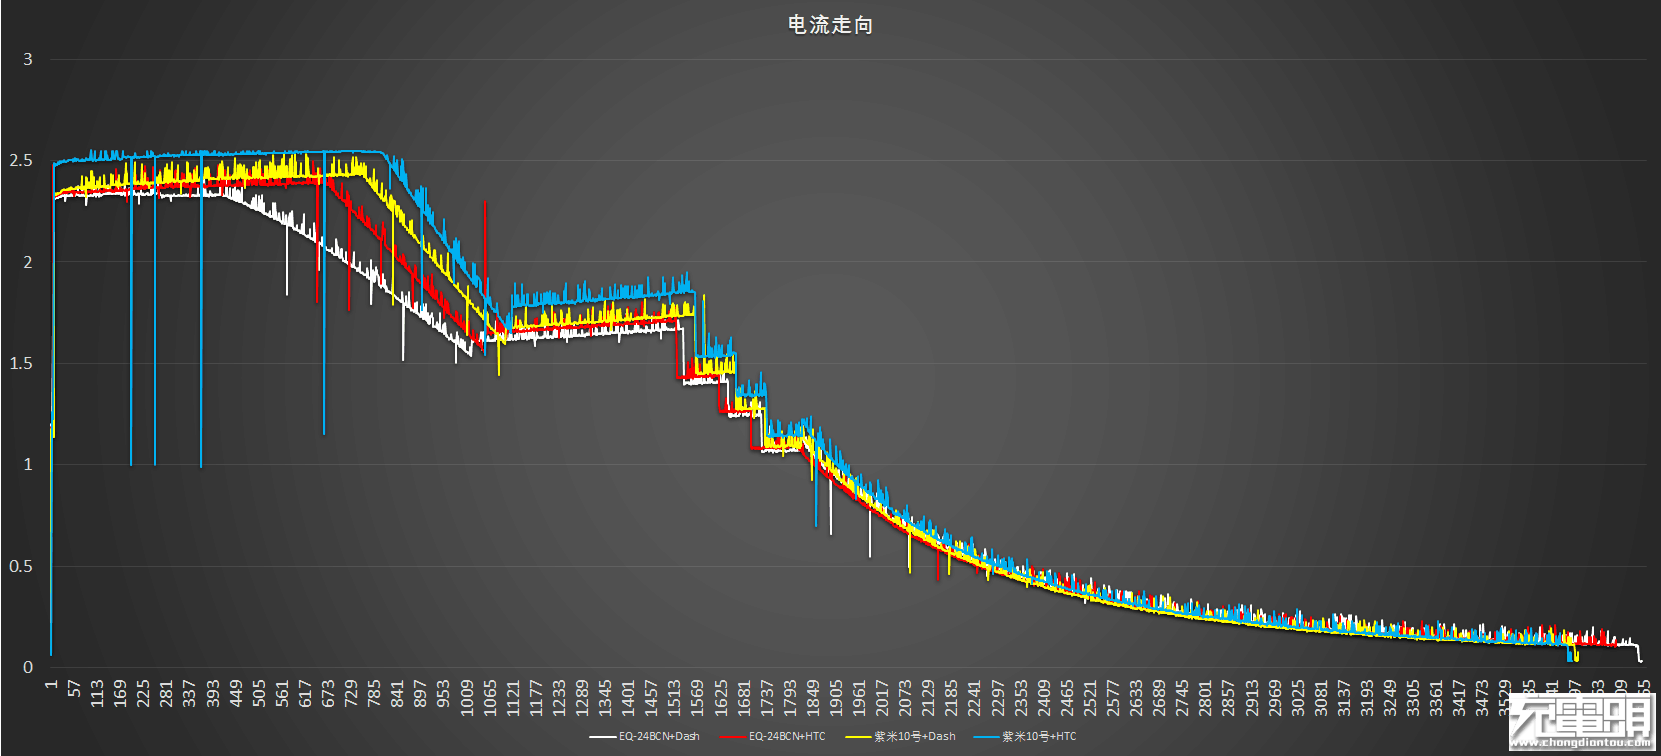Click the x-axis label "1849"

[813, 697]
